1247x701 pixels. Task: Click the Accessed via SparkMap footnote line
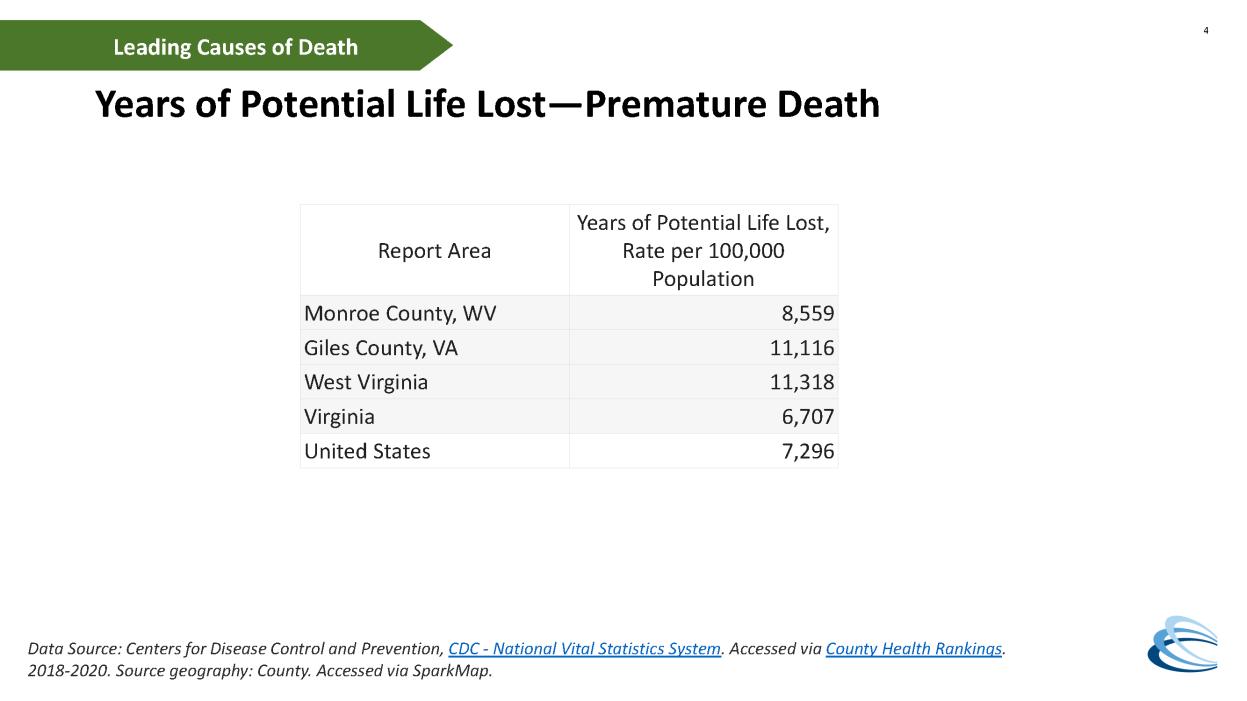pos(261,671)
